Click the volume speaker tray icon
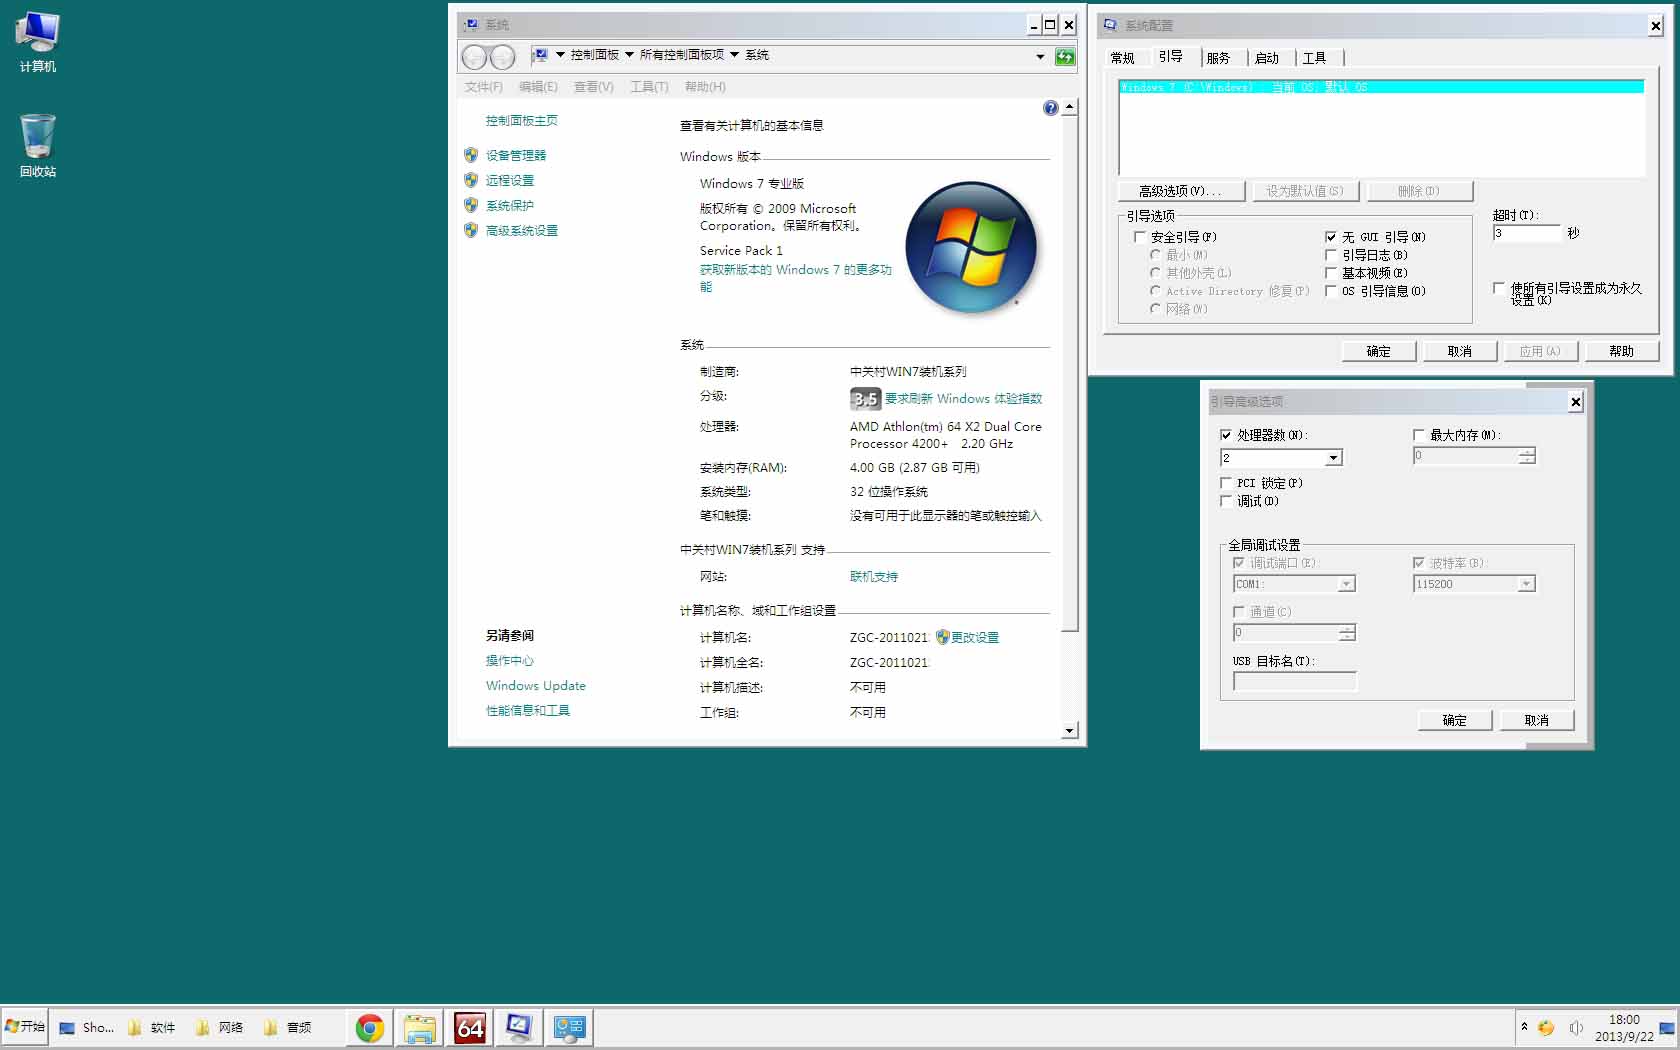Image resolution: width=1680 pixels, height=1050 pixels. [1576, 1028]
